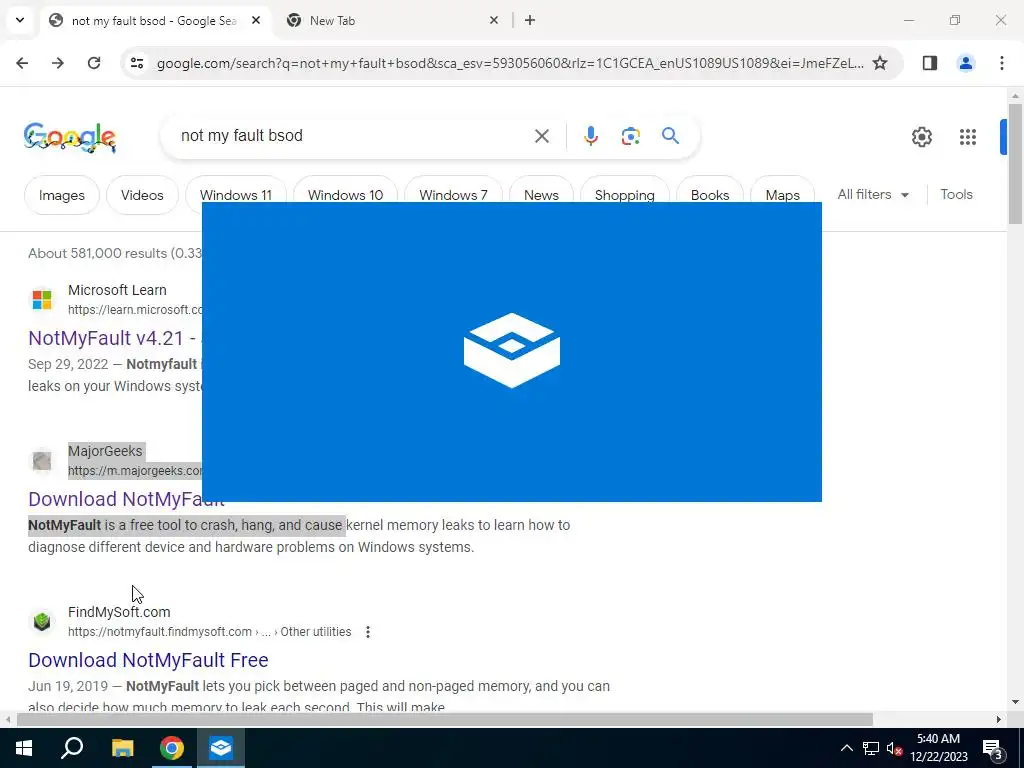Open File Explorer from the taskbar
Screen dimensions: 1024x768
pos(122,748)
